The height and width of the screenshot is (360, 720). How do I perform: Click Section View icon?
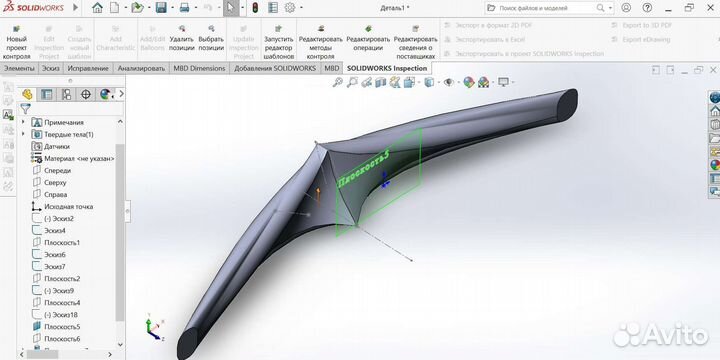tap(380, 82)
